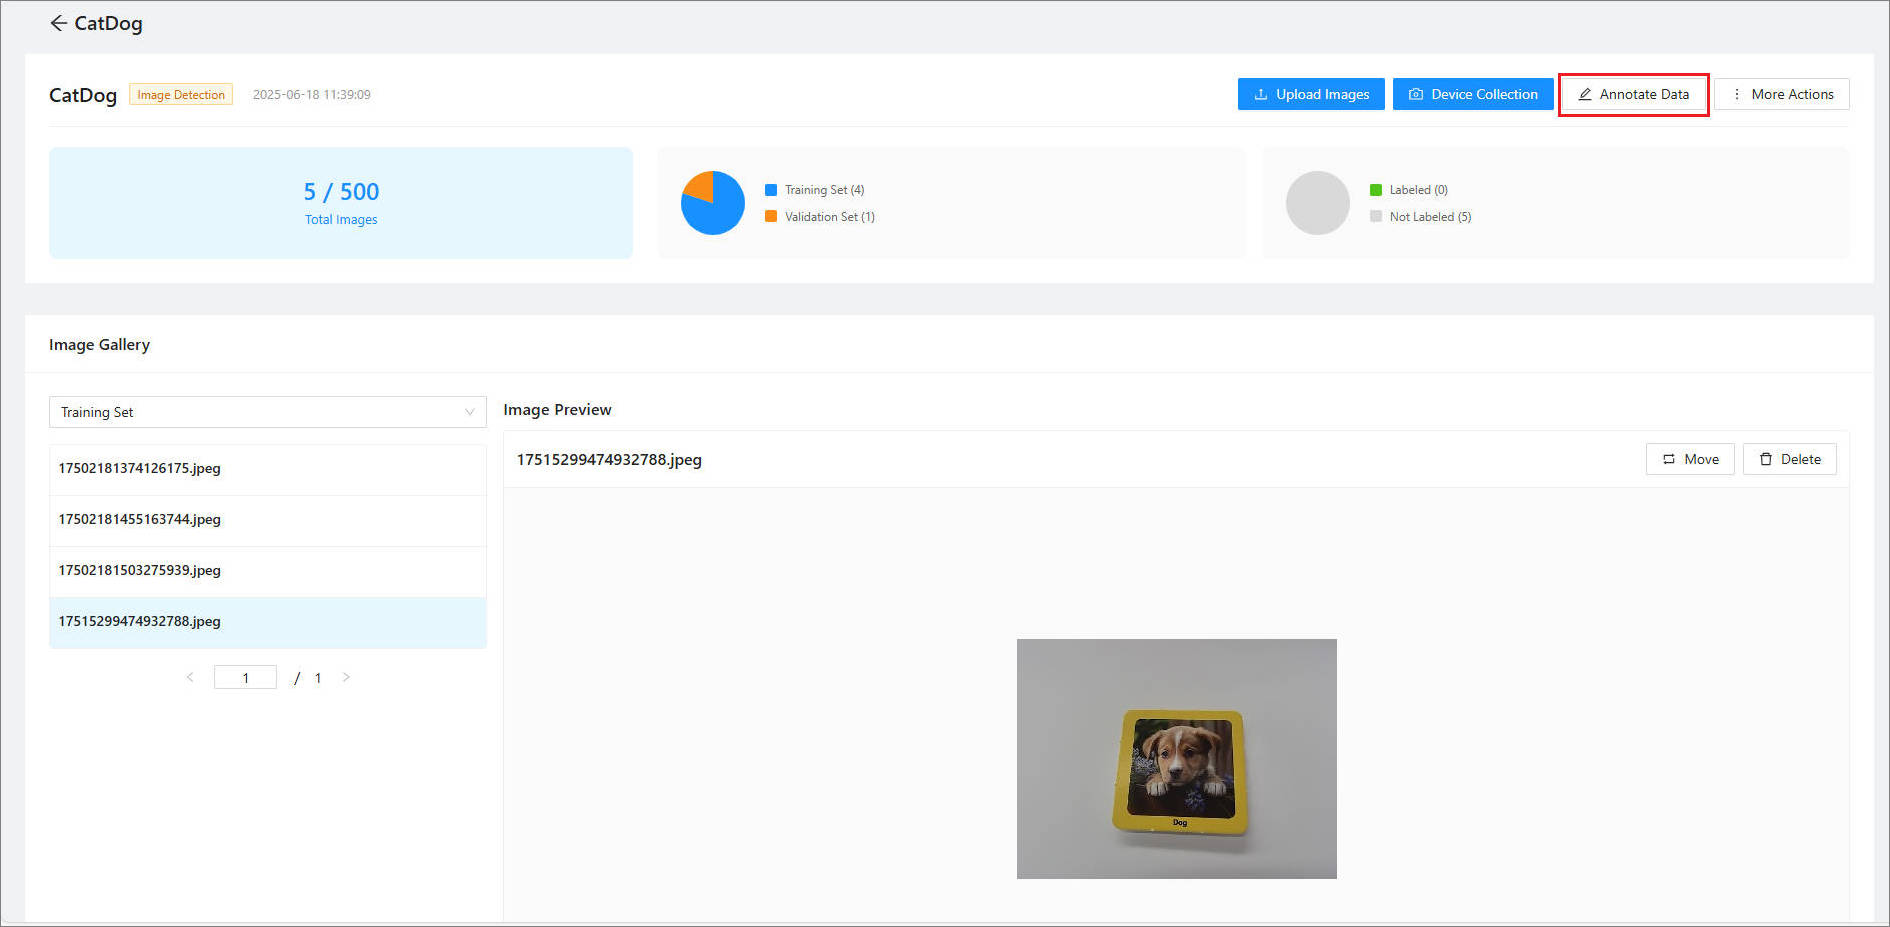
Task: Open the Training Set dropdown
Action: click(267, 412)
